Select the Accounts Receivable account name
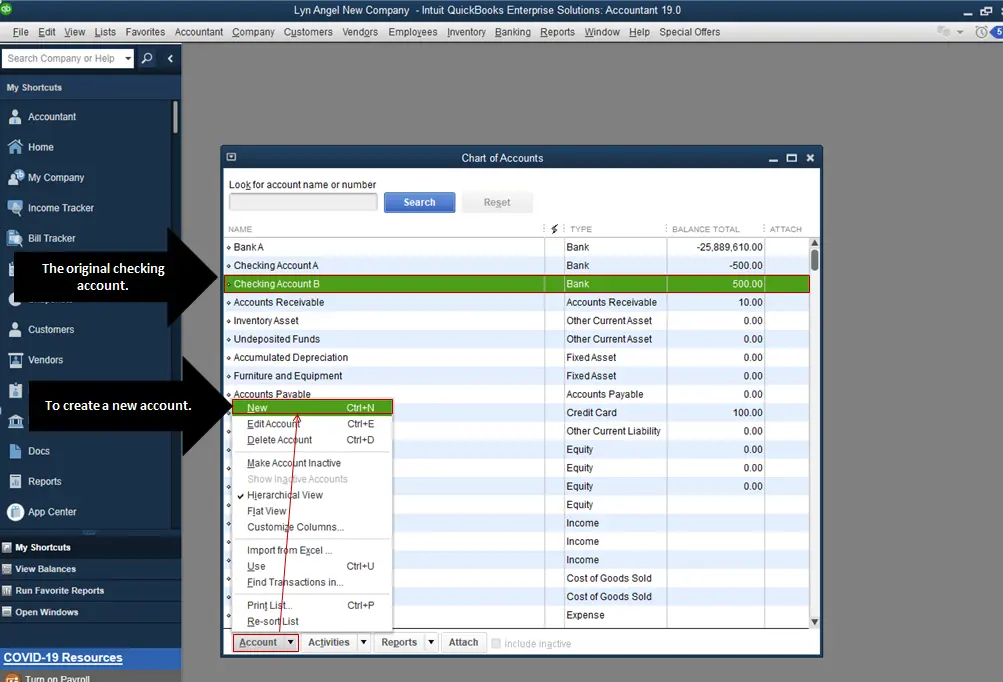The image size is (1003, 682). (279, 302)
